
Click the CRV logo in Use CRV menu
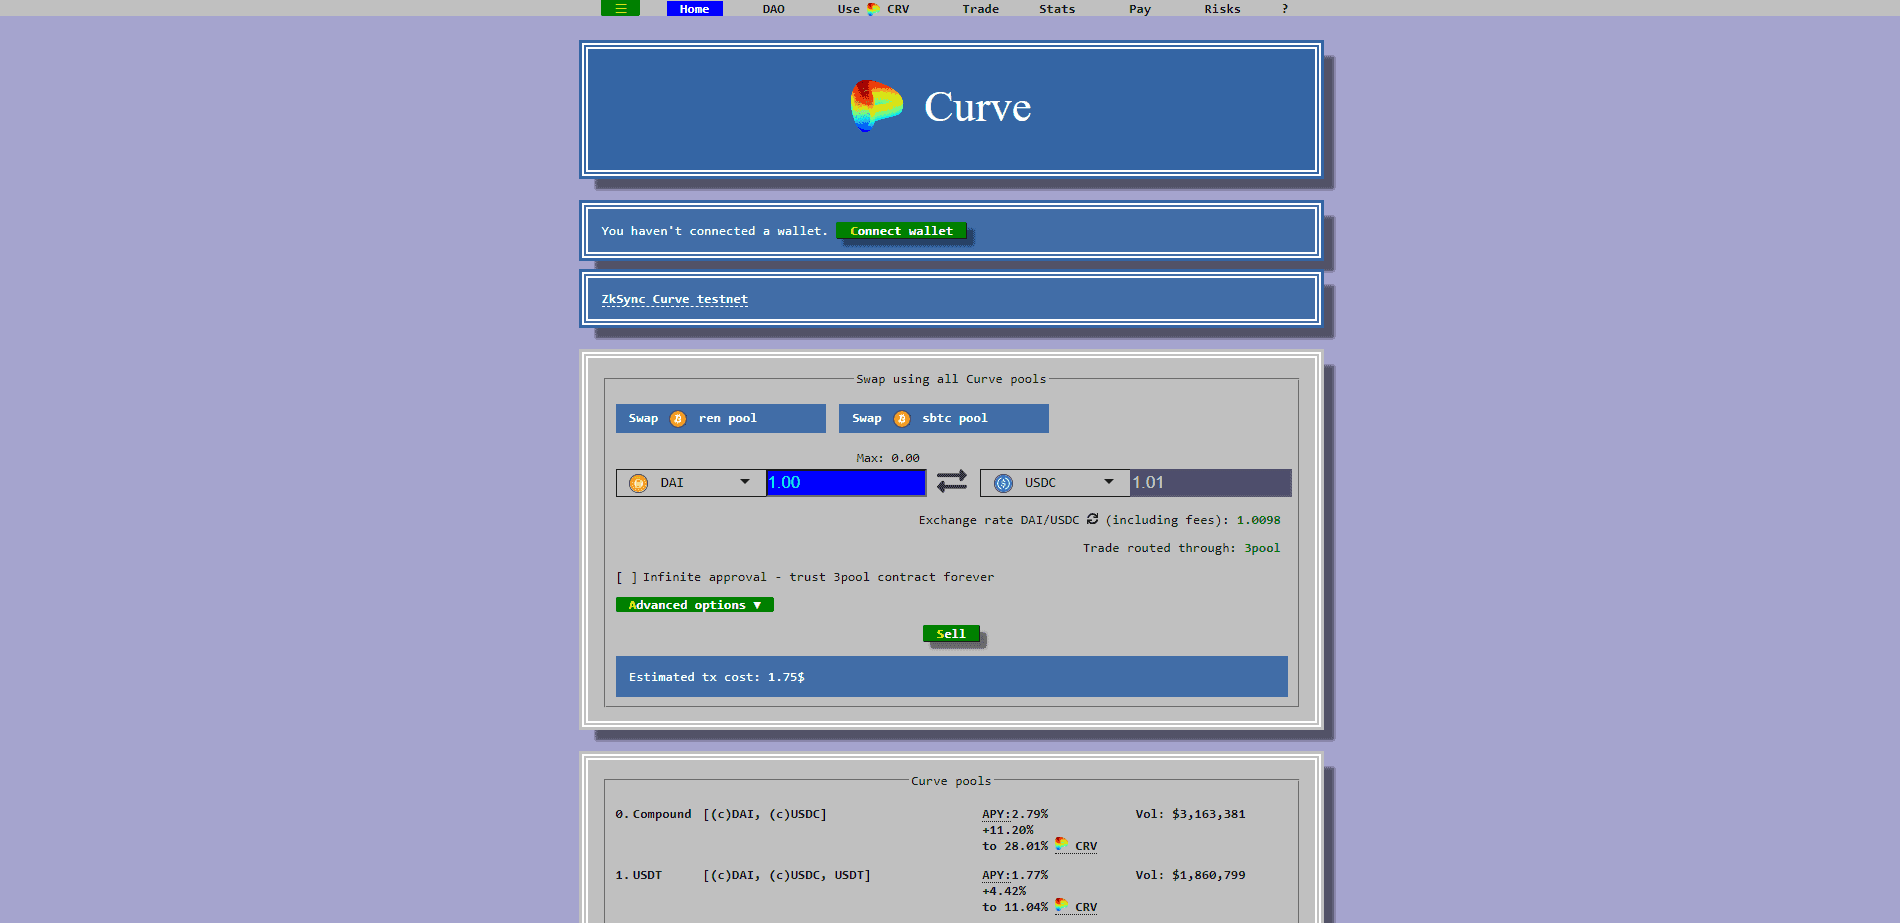pos(873,9)
